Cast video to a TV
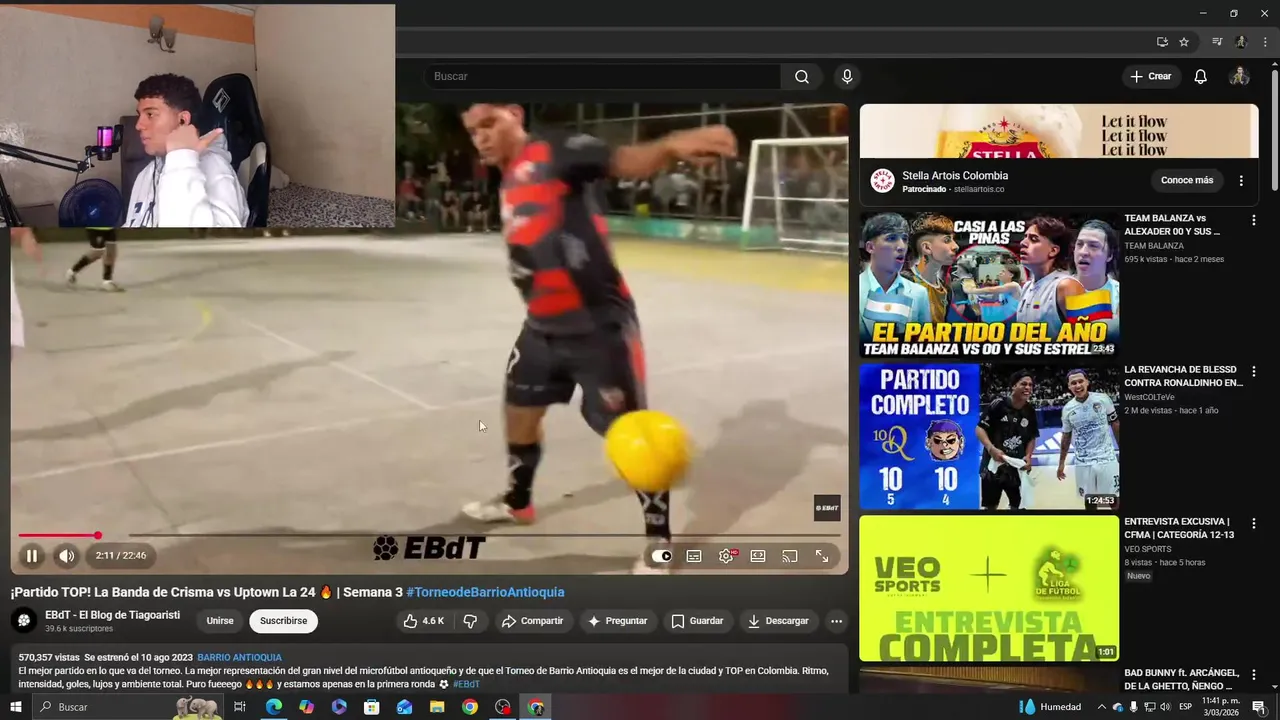The width and height of the screenshot is (1280, 720). [790, 556]
